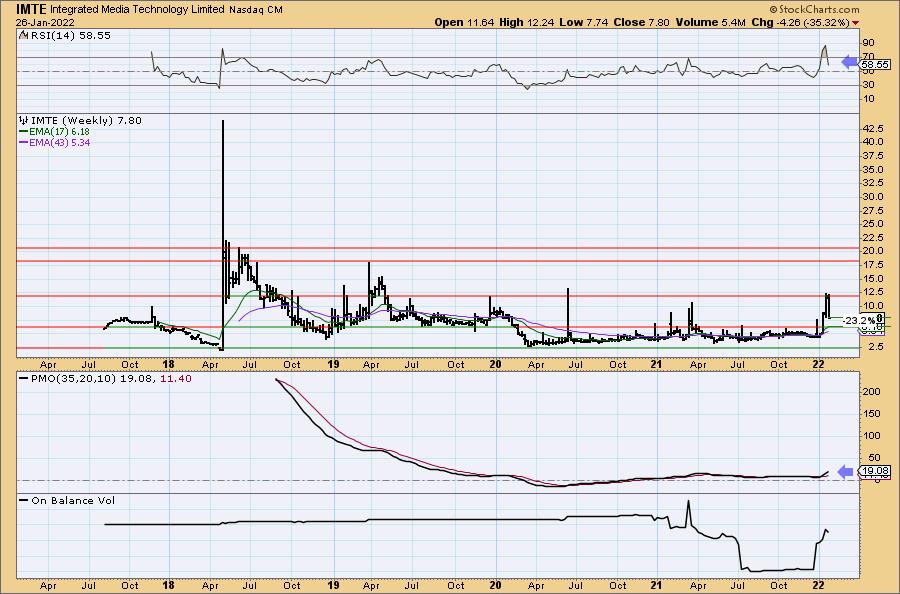Click the purple EMA(43) legend line swatch
900x594 pixels.
(x=24, y=142)
